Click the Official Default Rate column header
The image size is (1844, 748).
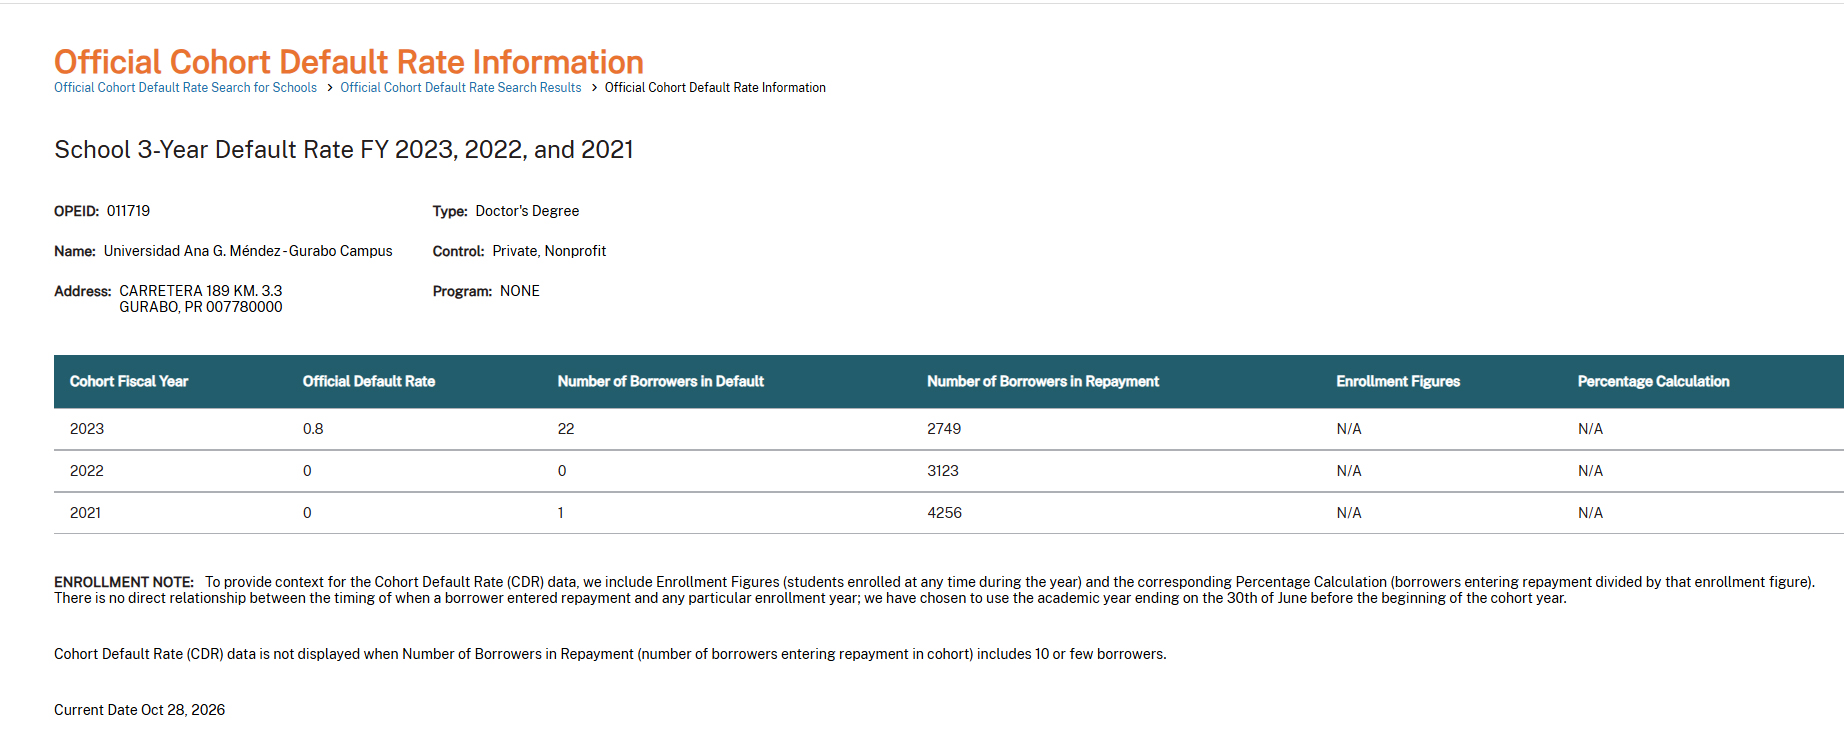click(369, 381)
